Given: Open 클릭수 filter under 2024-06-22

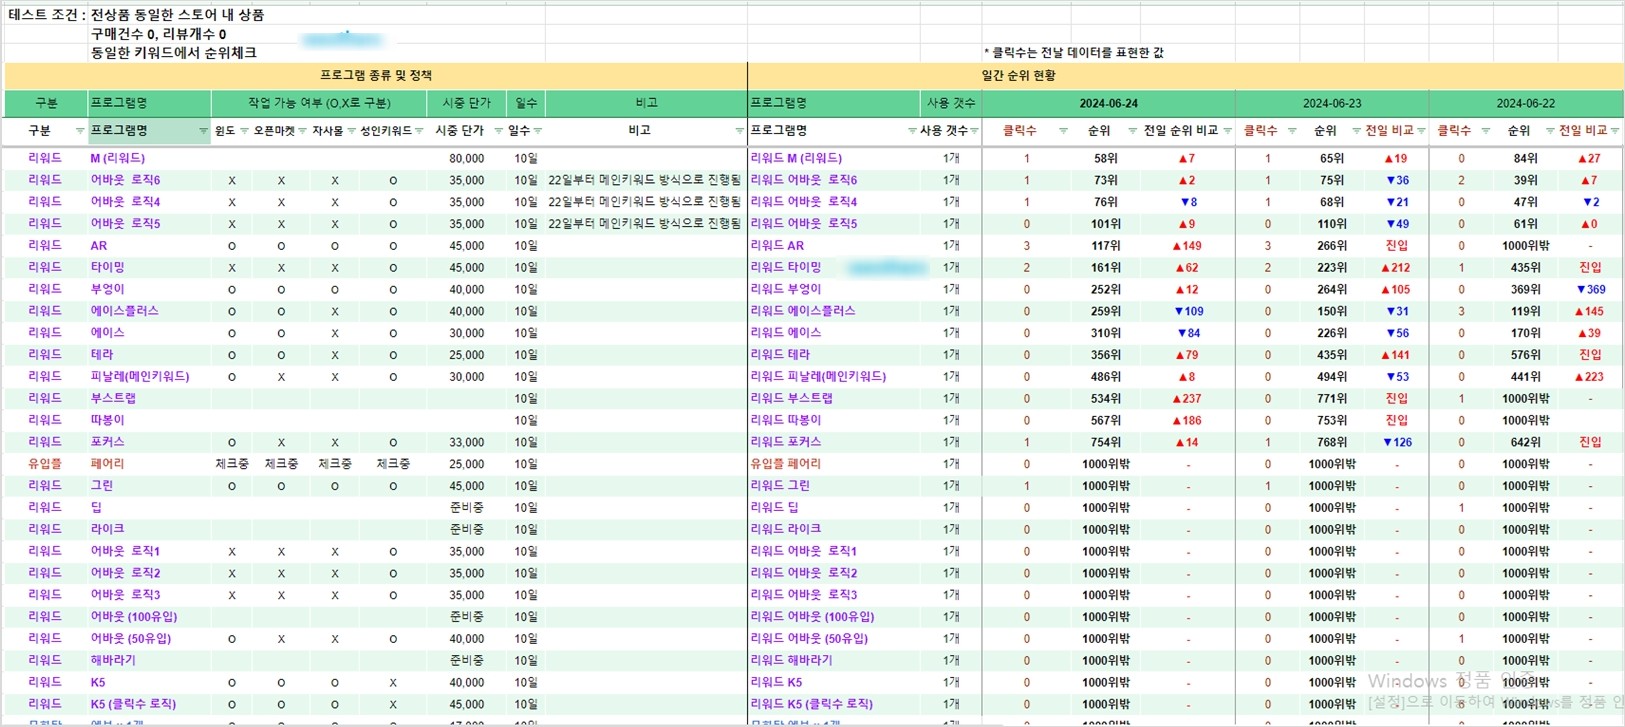Looking at the screenshot, I should [x=1486, y=131].
